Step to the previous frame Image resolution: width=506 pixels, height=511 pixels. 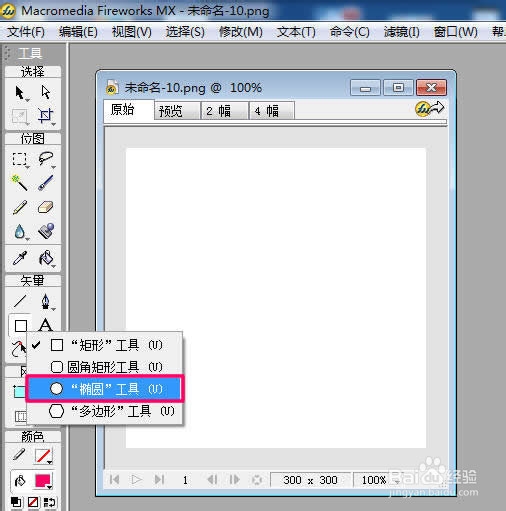click(x=212, y=480)
